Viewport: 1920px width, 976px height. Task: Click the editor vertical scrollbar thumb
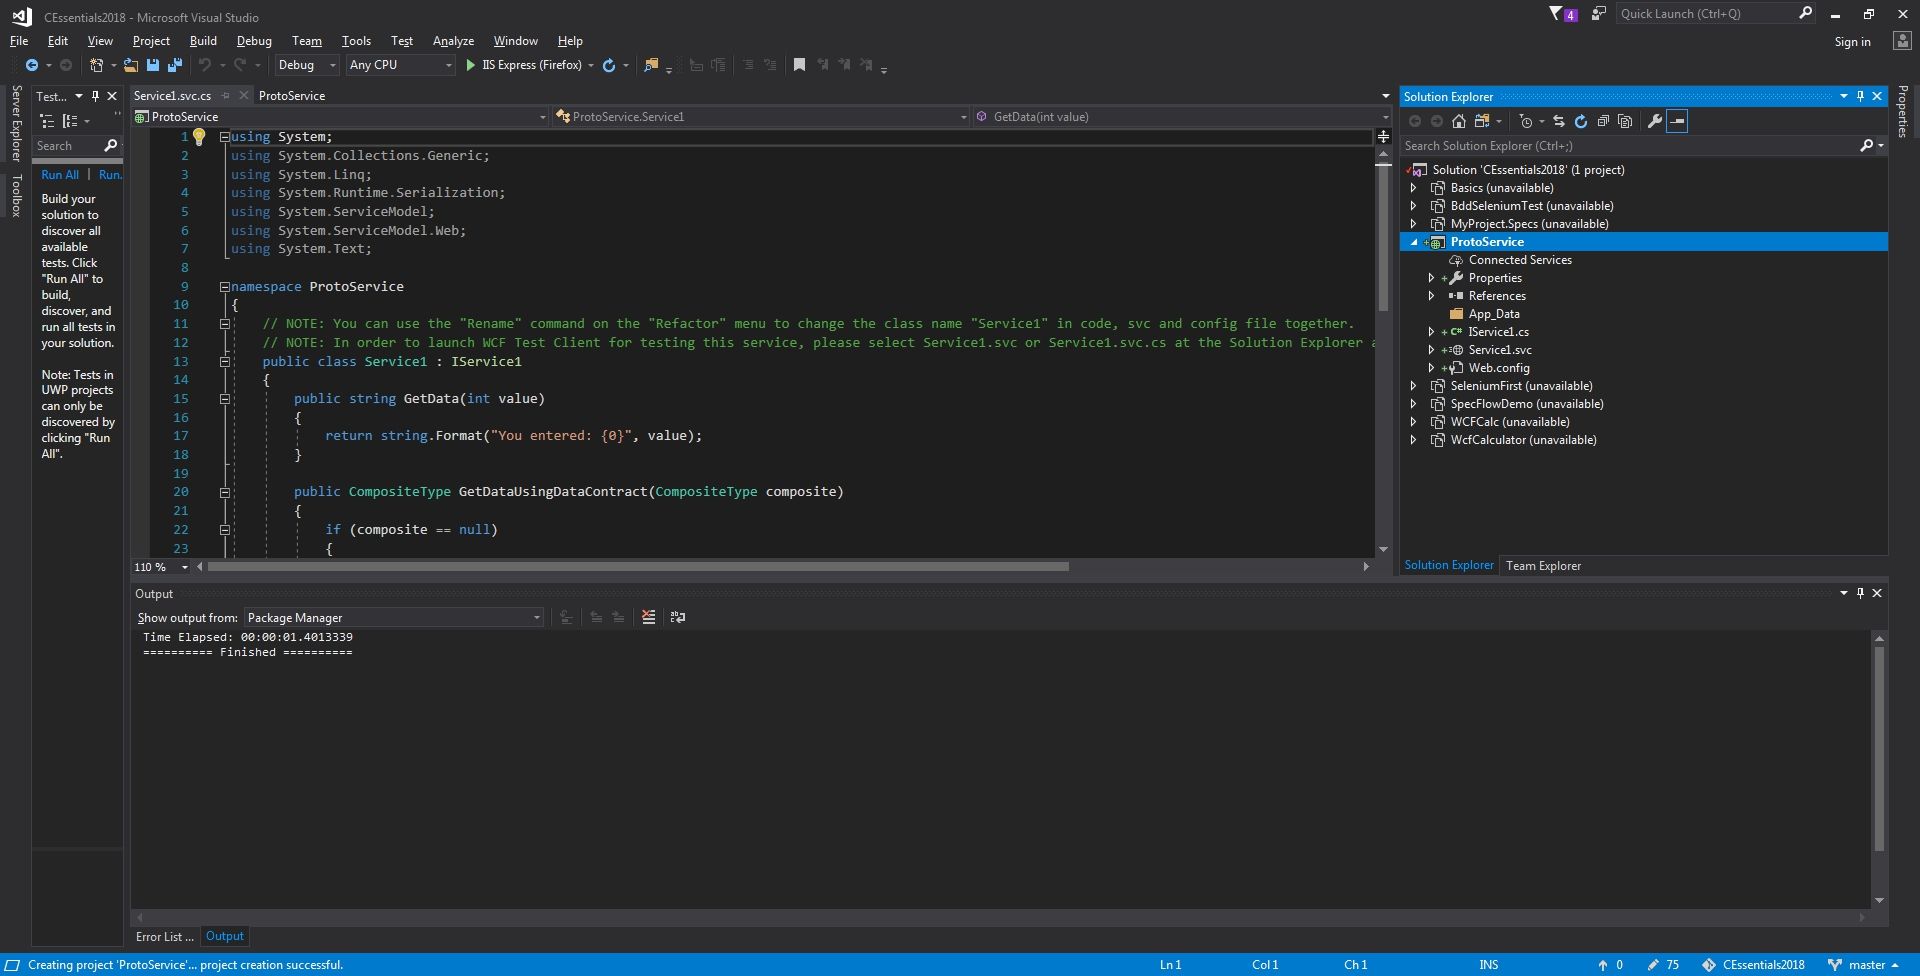click(1383, 237)
